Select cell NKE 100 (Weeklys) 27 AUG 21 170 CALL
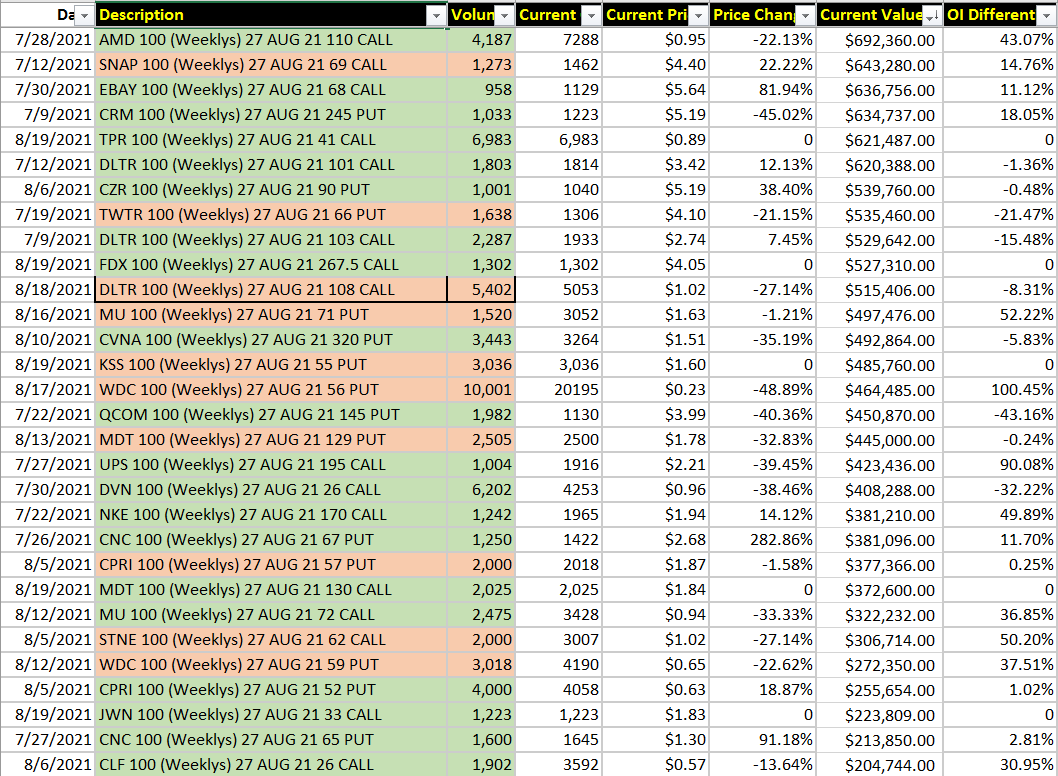This screenshot has height=776, width=1058. (x=271, y=514)
